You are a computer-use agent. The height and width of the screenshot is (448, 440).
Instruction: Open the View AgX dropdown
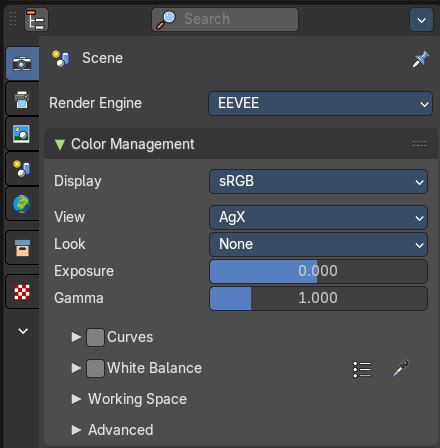coord(318,217)
